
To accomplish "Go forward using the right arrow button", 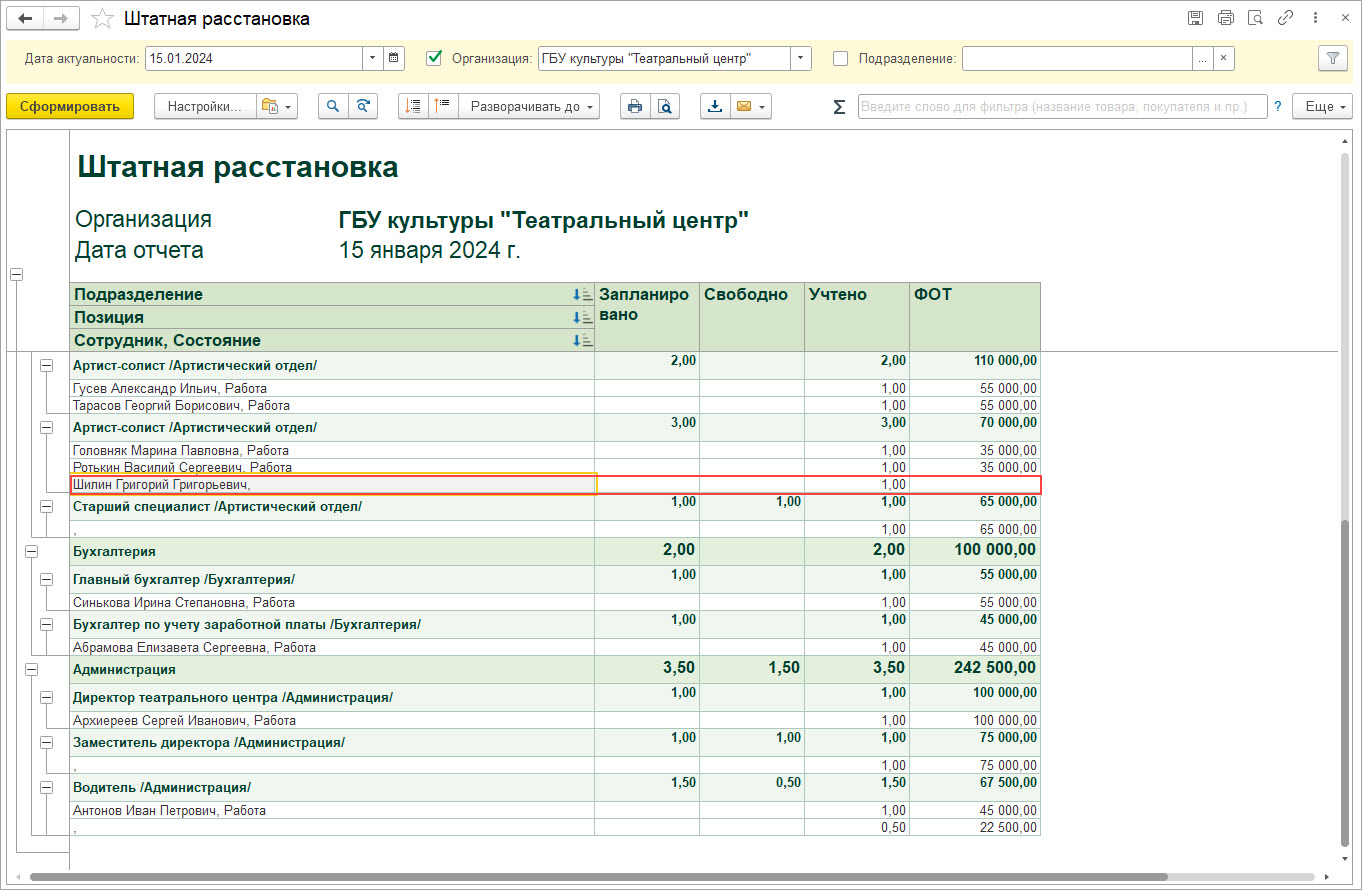I will 61,18.
